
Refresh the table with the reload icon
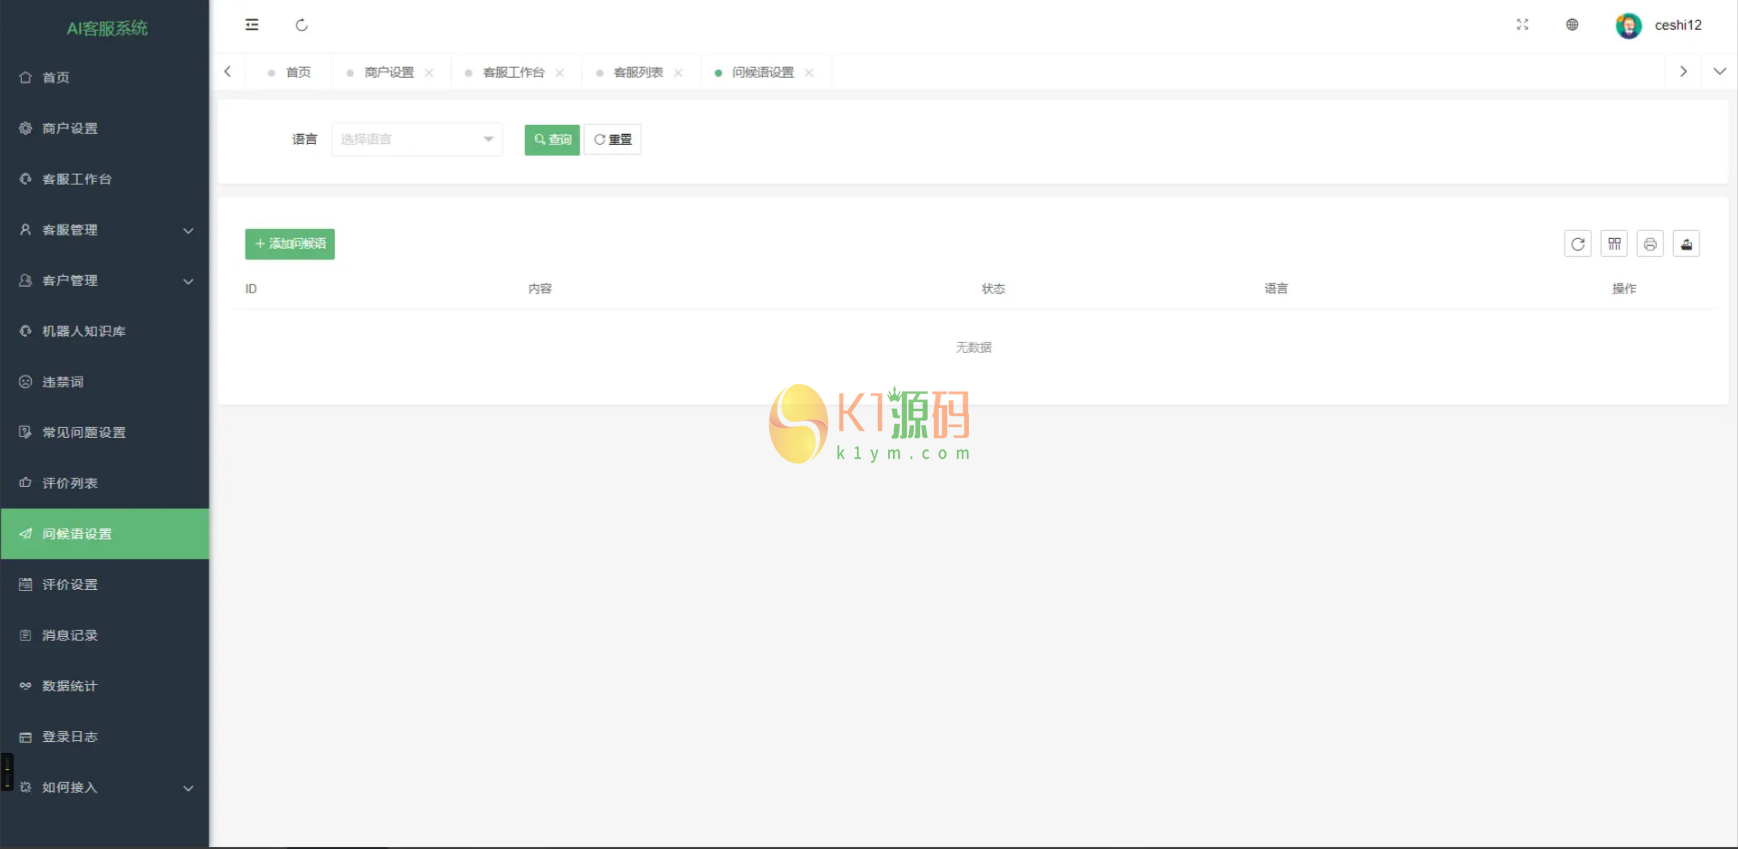coord(1578,244)
